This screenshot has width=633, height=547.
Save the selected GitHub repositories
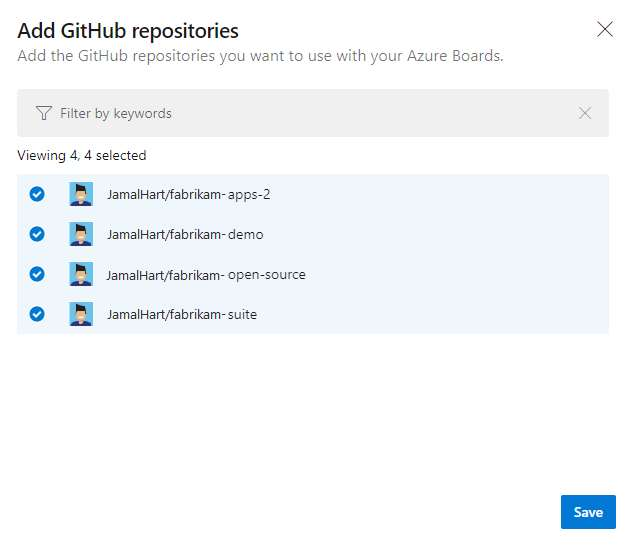pos(587,512)
